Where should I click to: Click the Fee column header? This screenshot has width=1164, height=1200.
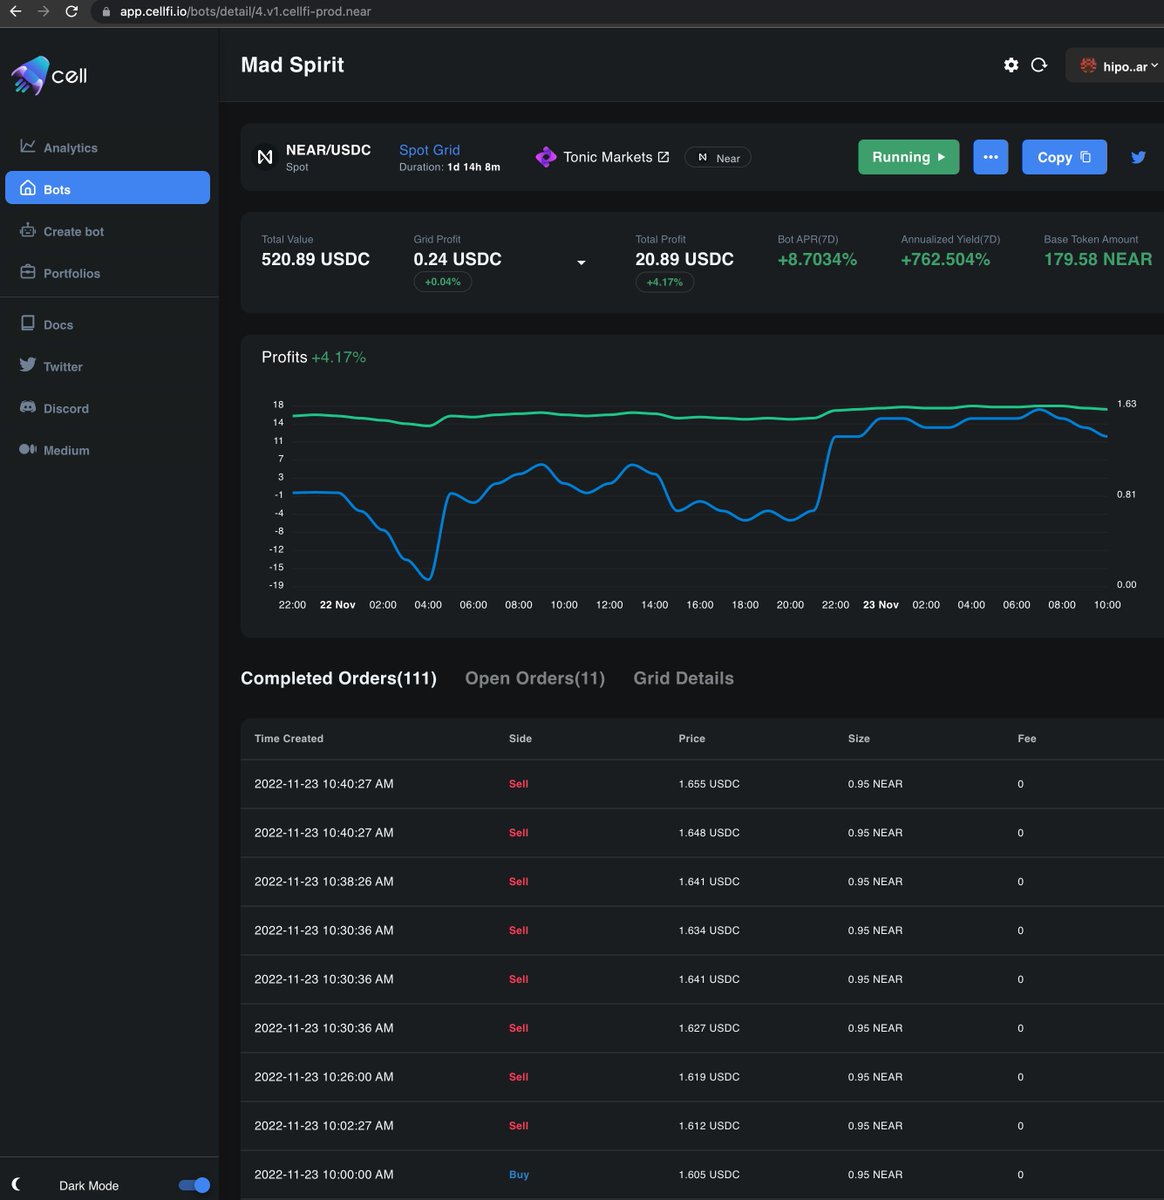pos(1027,739)
